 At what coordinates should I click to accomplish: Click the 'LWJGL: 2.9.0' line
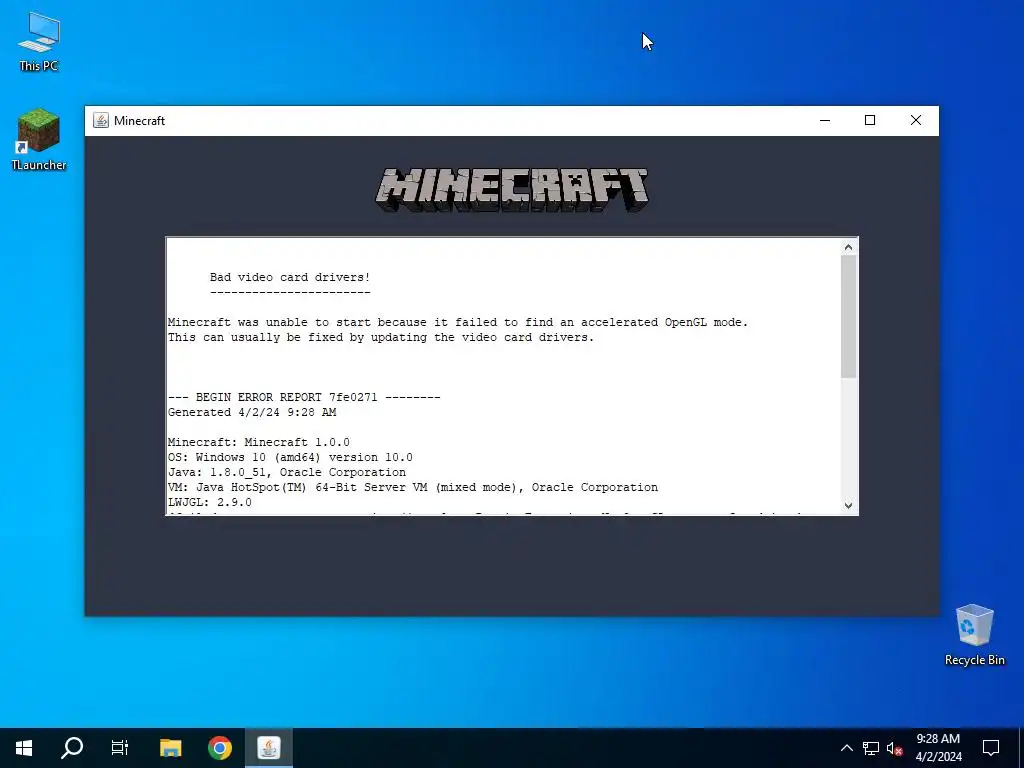coord(210,502)
